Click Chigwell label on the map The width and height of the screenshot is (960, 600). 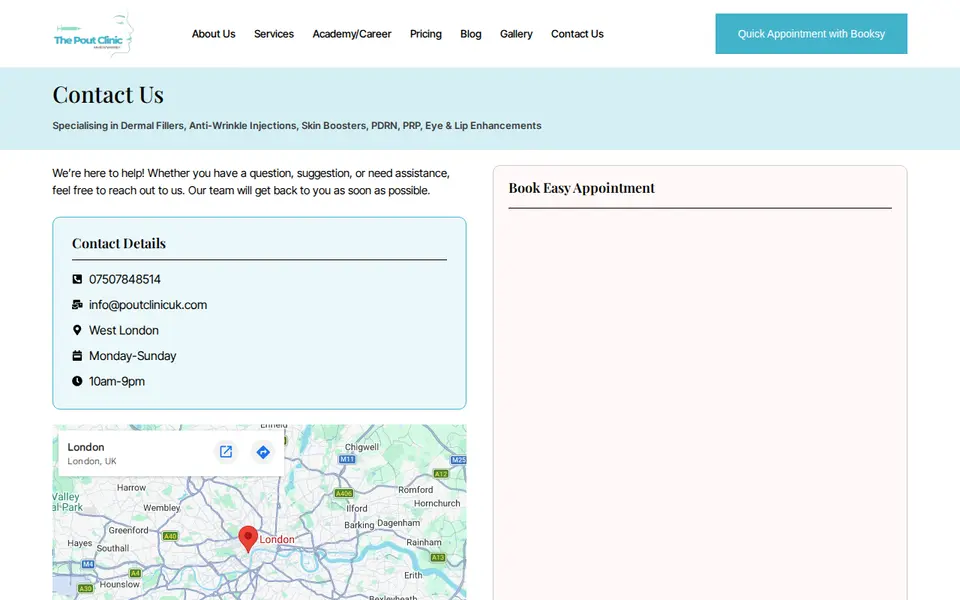tap(362, 447)
